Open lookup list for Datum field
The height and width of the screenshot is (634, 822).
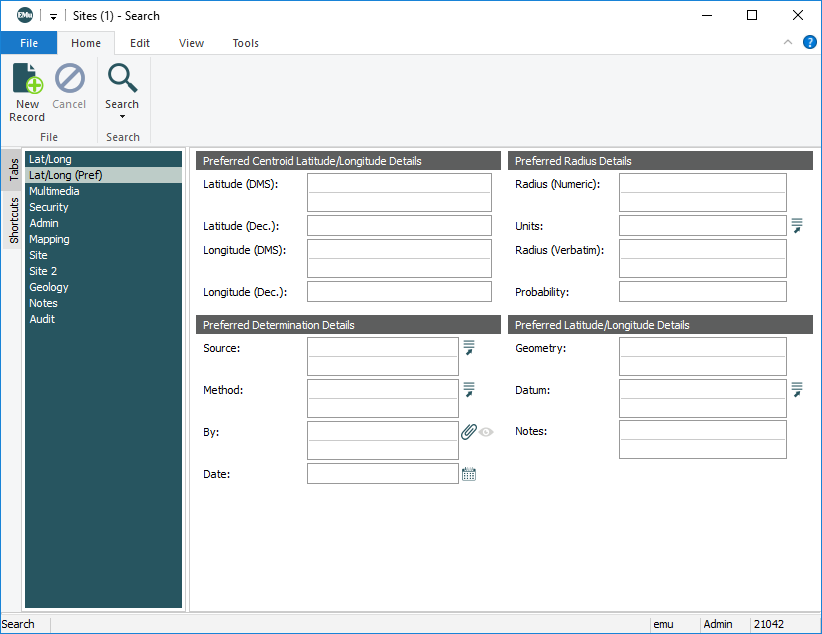(797, 390)
